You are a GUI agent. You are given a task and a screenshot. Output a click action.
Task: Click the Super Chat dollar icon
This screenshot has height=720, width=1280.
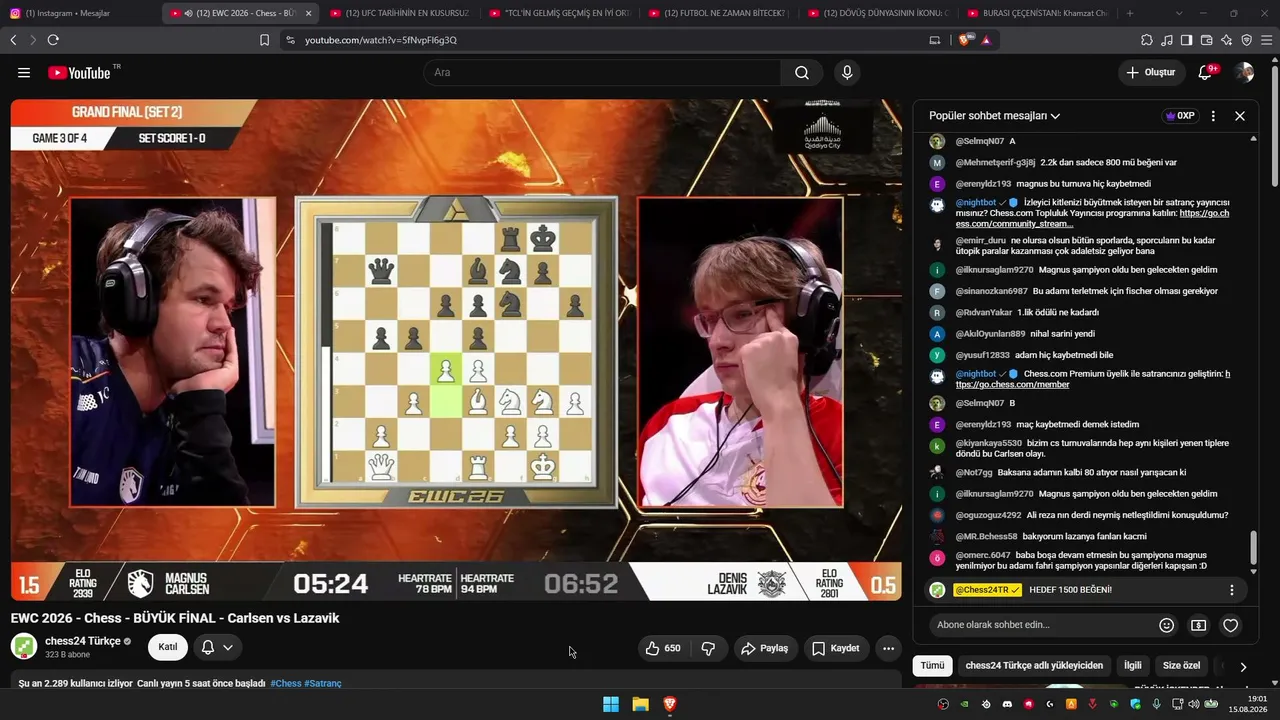(x=1198, y=625)
